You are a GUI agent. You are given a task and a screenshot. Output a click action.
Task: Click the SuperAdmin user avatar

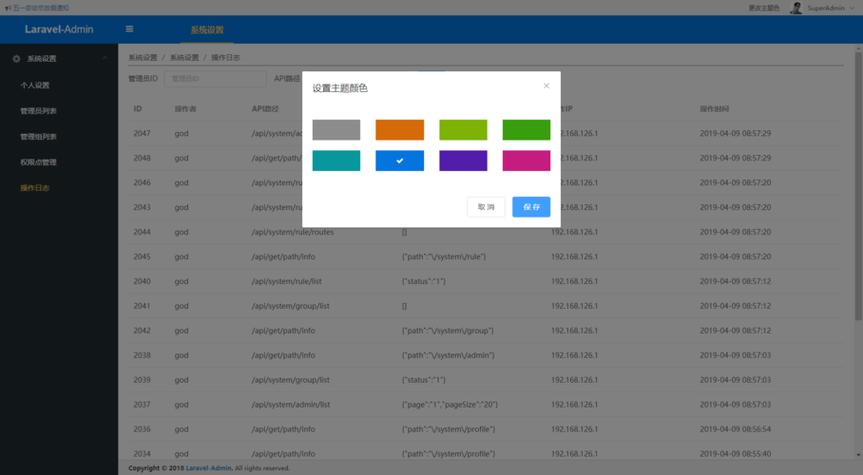795,8
